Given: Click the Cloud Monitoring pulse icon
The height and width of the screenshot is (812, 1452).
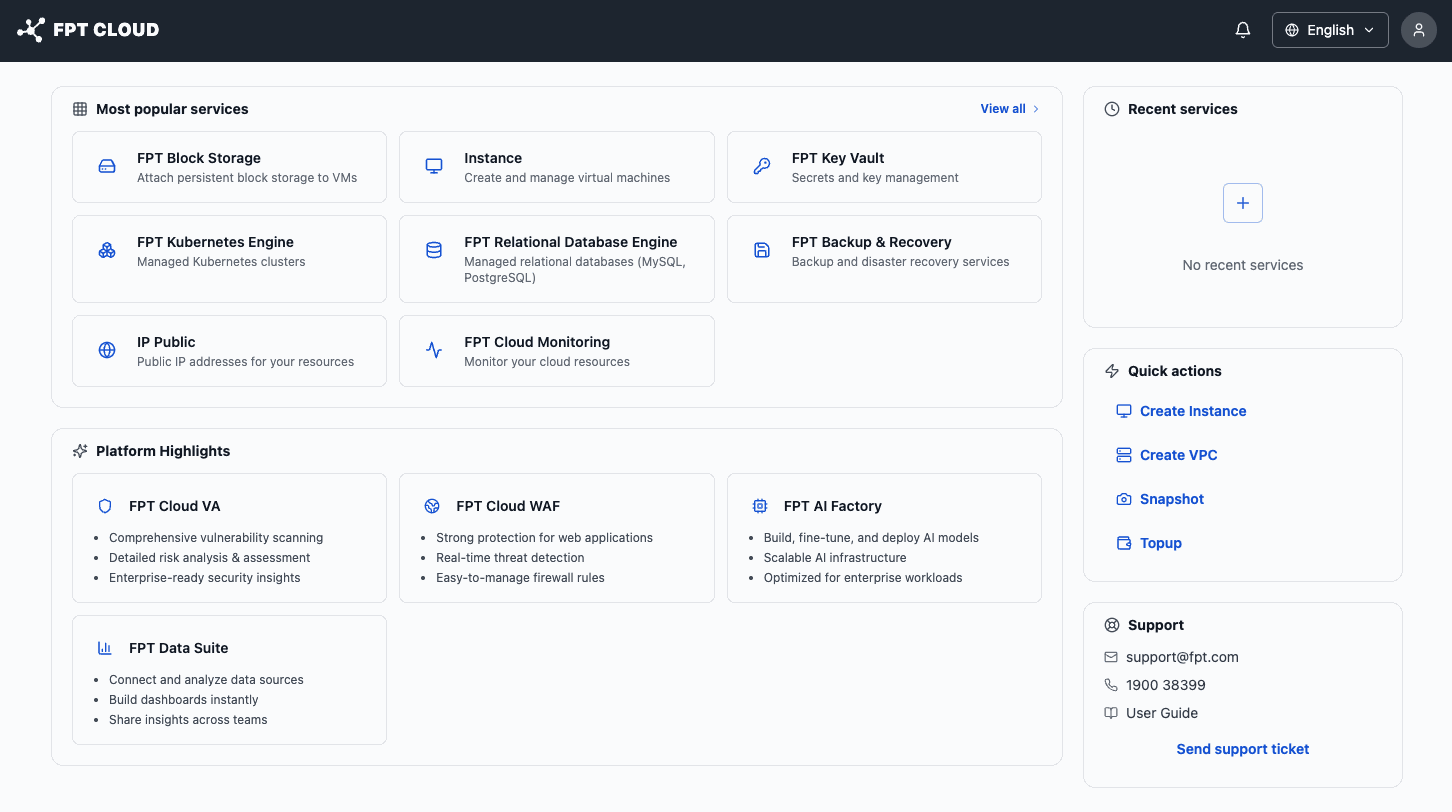Looking at the screenshot, I should pyautogui.click(x=434, y=350).
